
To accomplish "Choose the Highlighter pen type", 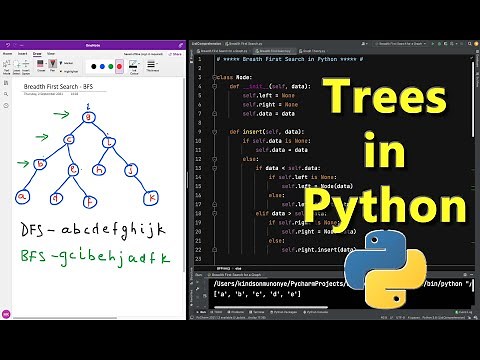I will tap(69, 71).
